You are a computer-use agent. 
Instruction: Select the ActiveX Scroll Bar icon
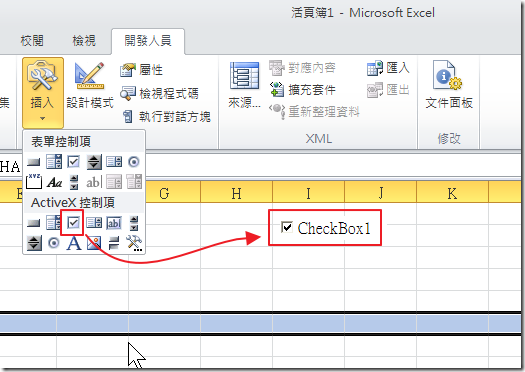pos(134,223)
